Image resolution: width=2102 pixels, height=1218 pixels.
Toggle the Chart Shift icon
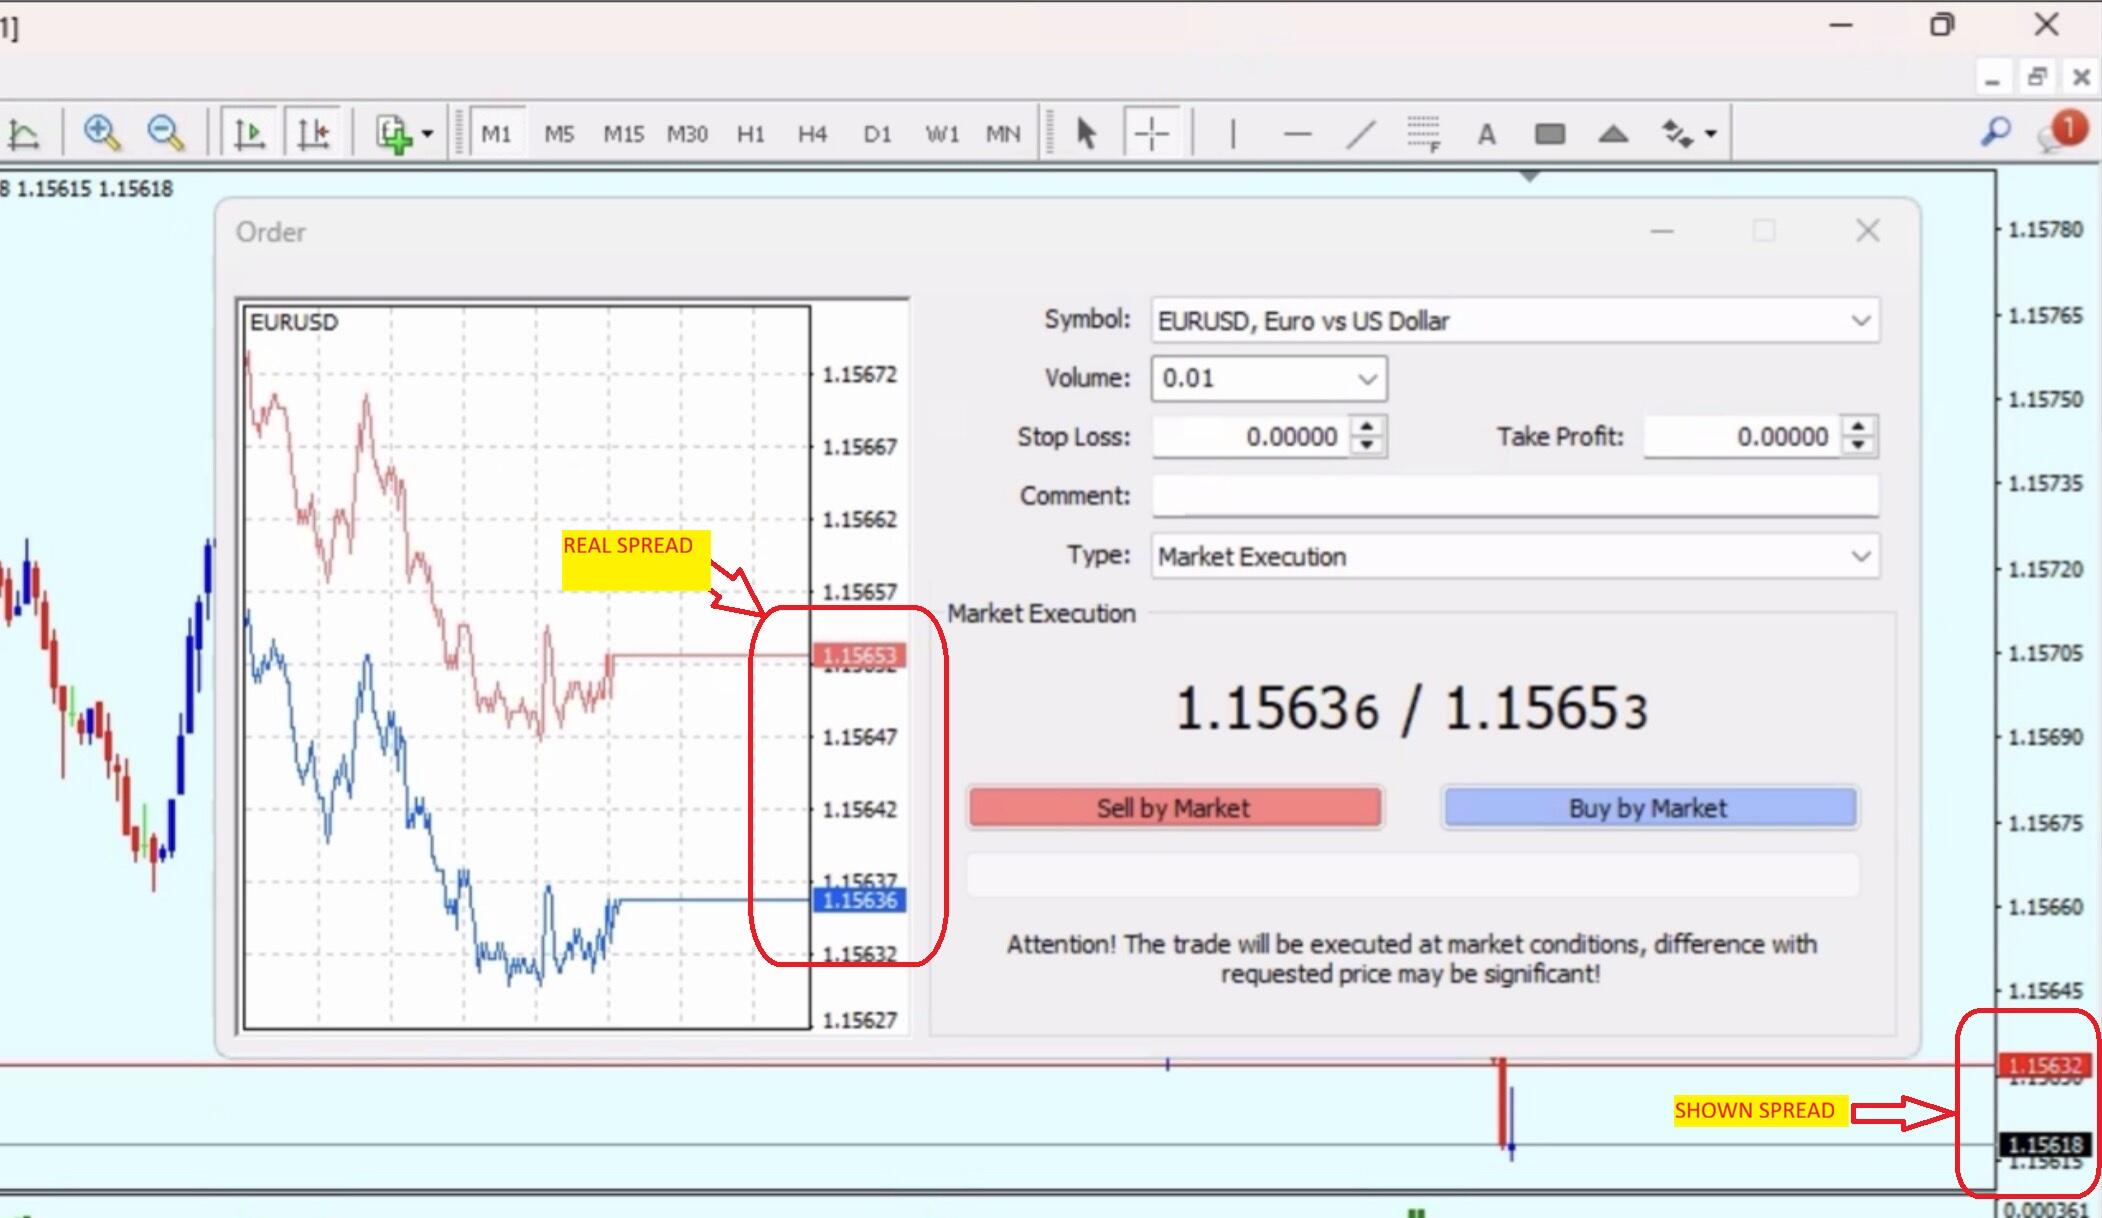click(313, 133)
